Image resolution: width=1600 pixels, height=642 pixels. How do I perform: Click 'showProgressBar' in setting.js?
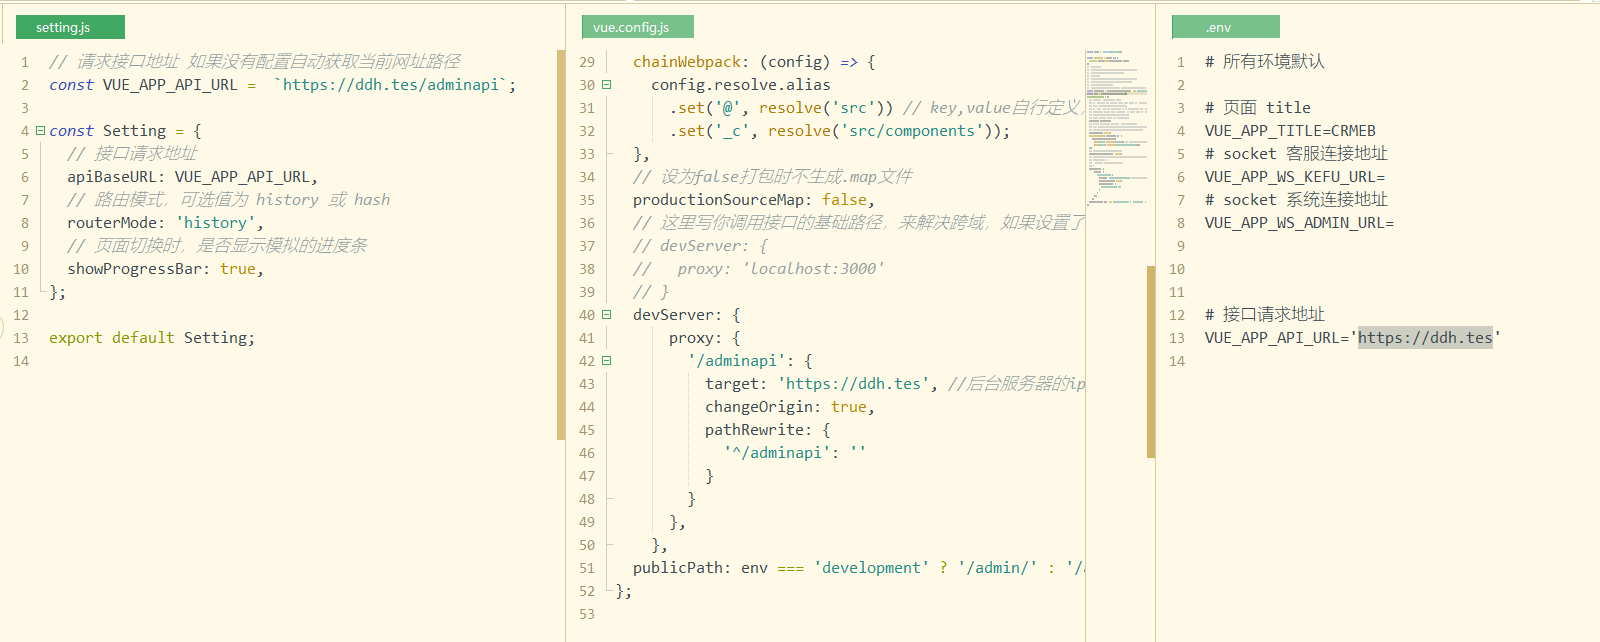[x=134, y=269]
